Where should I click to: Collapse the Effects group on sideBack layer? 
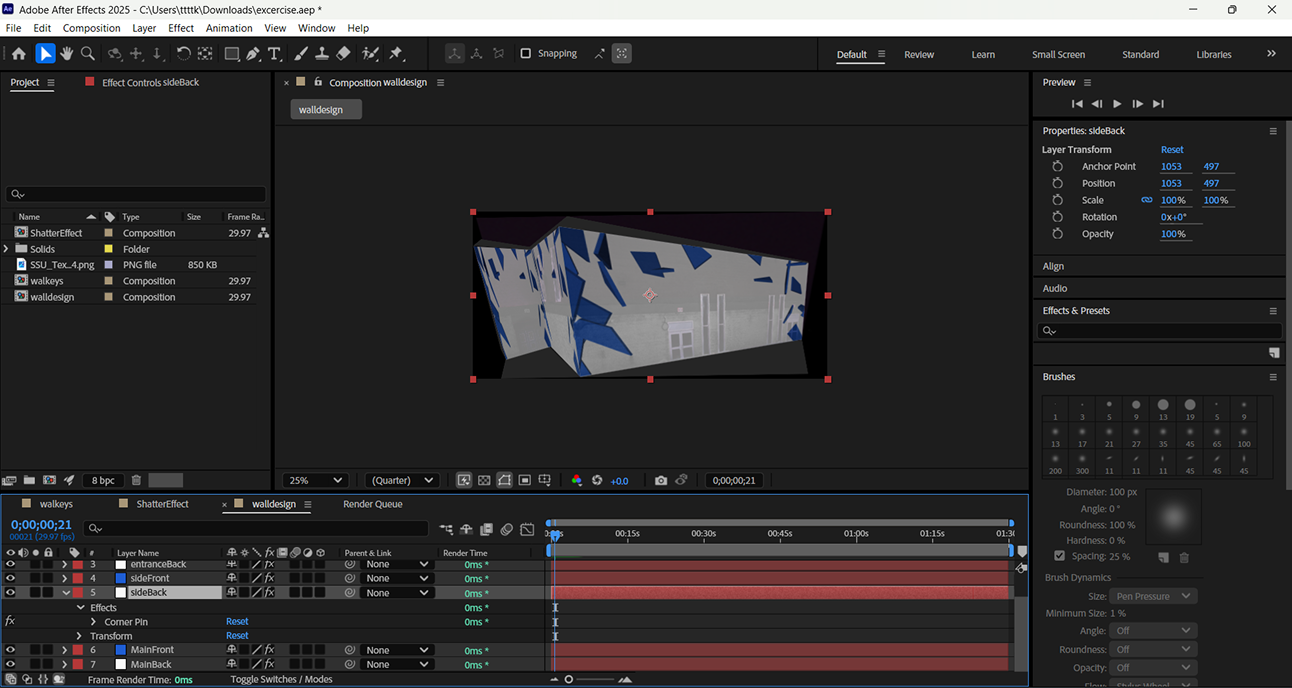point(82,607)
